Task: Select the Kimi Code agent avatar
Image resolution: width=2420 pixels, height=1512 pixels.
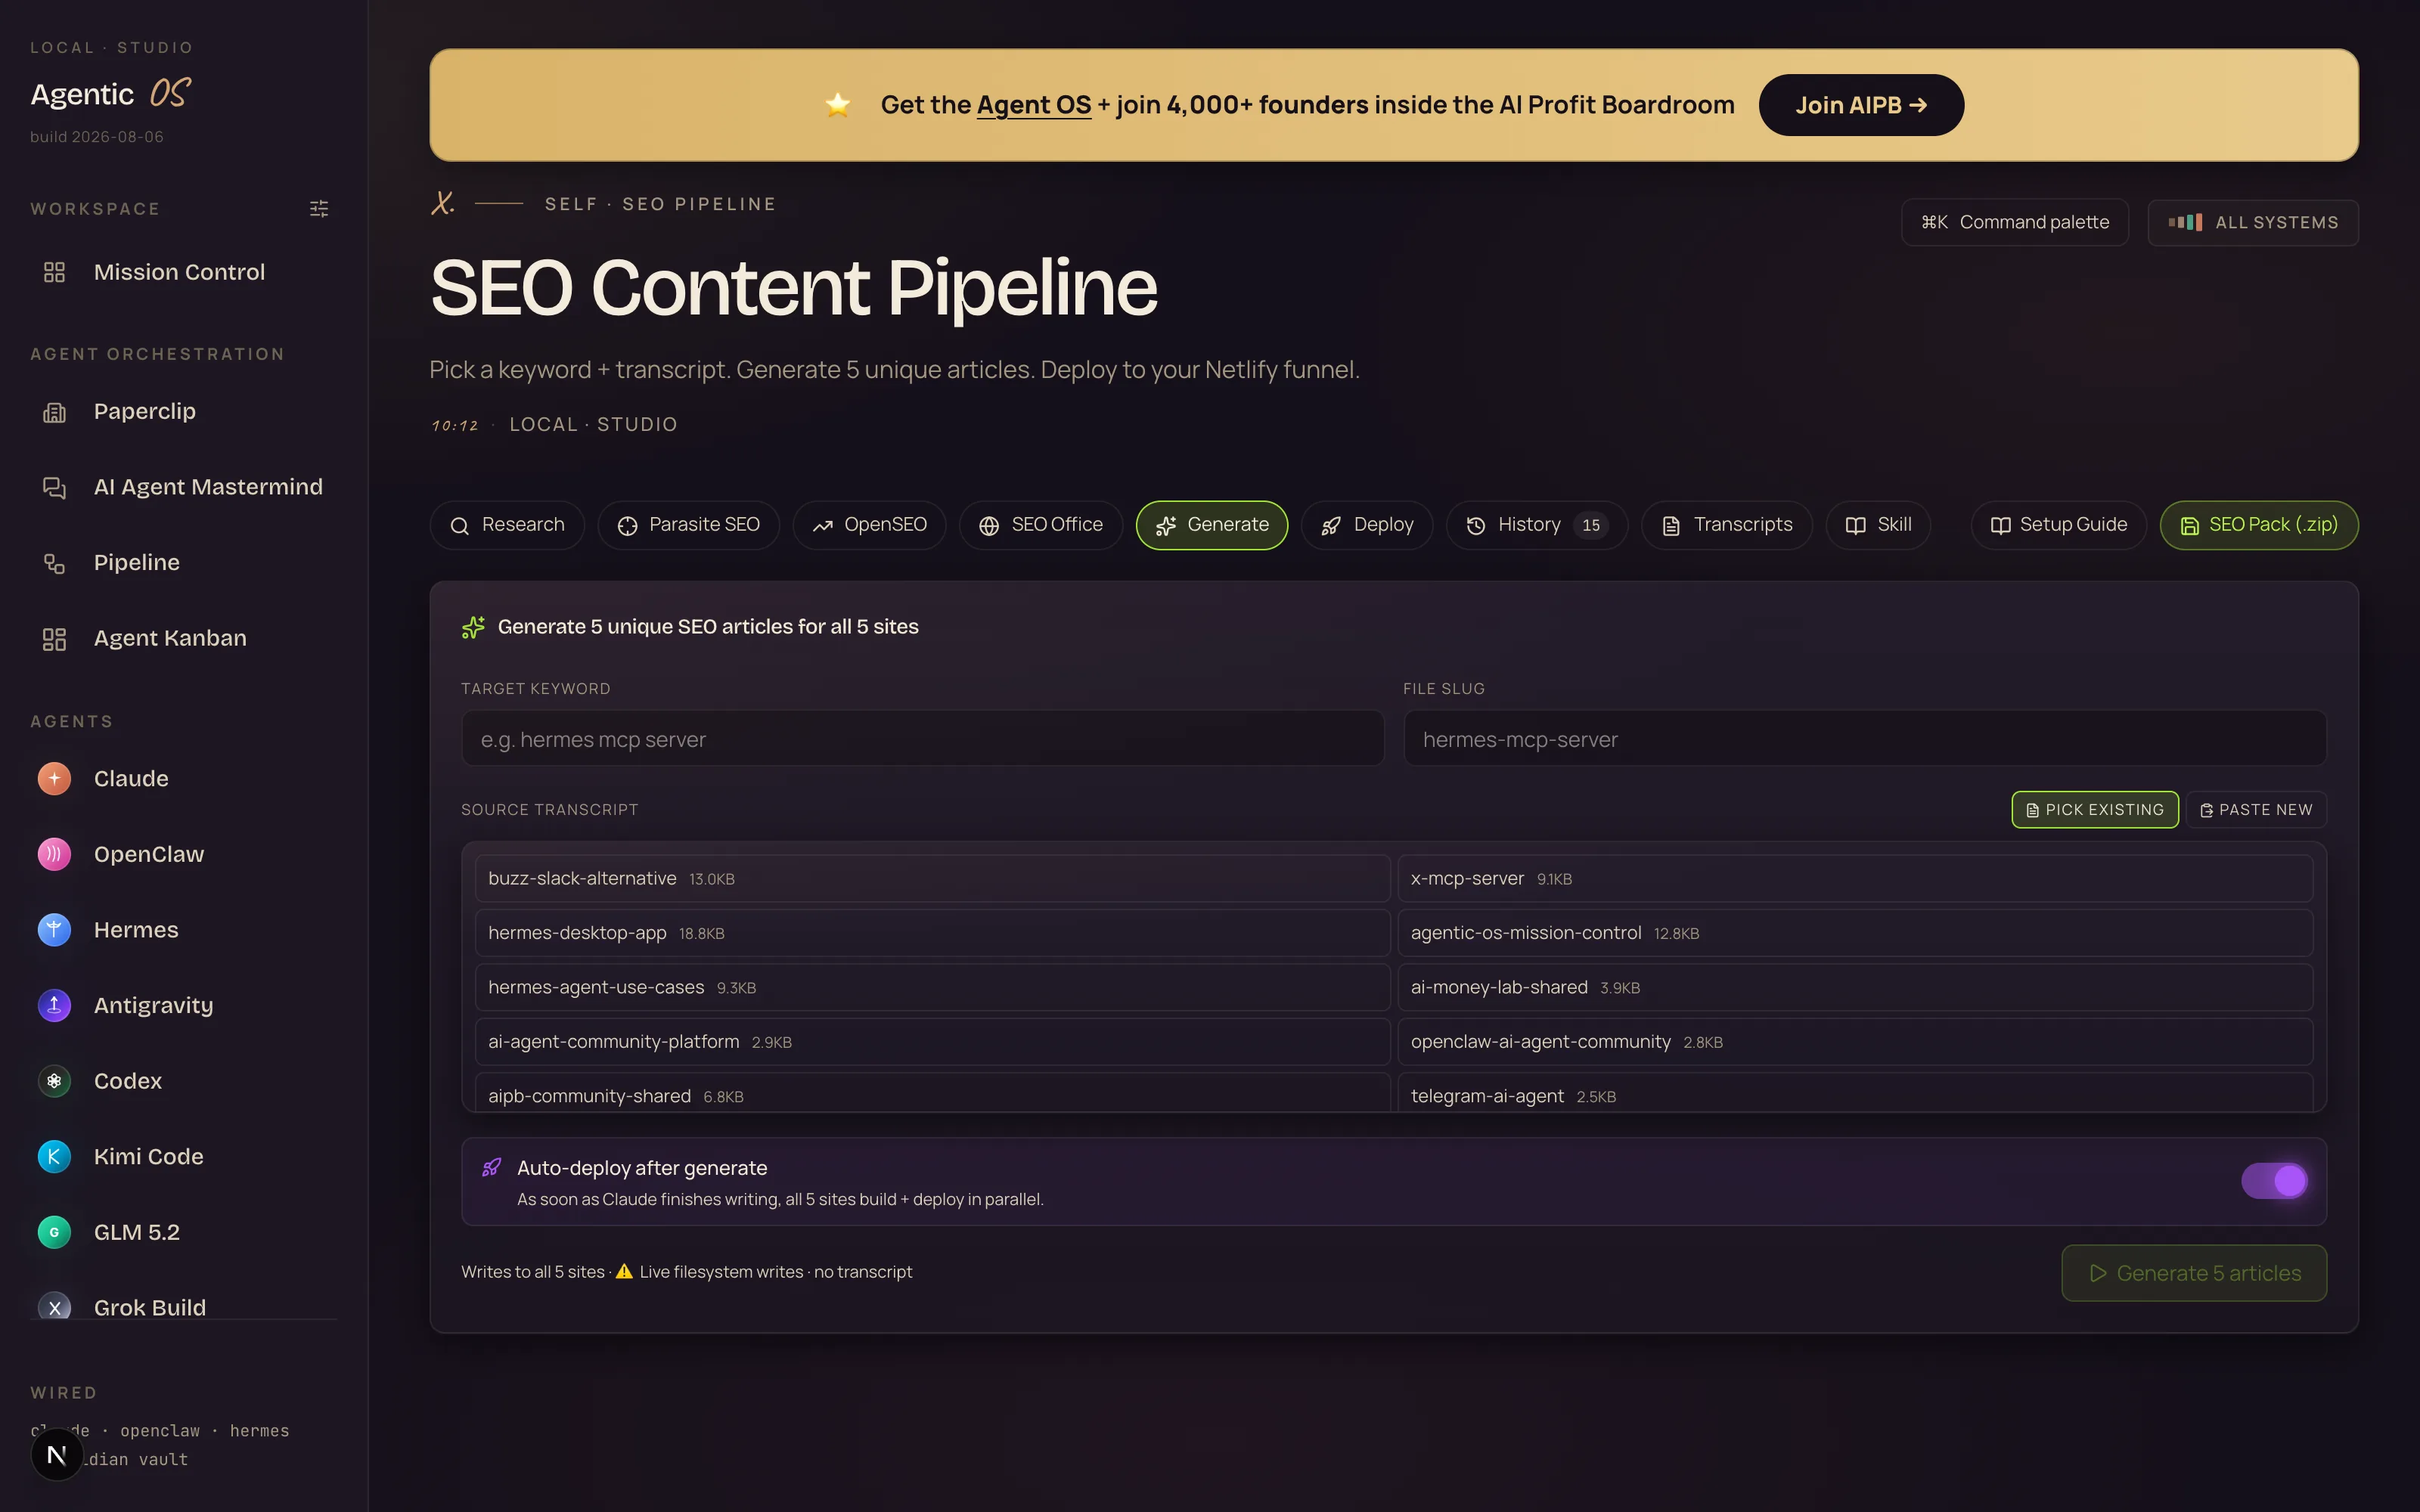Action: click(54, 1156)
